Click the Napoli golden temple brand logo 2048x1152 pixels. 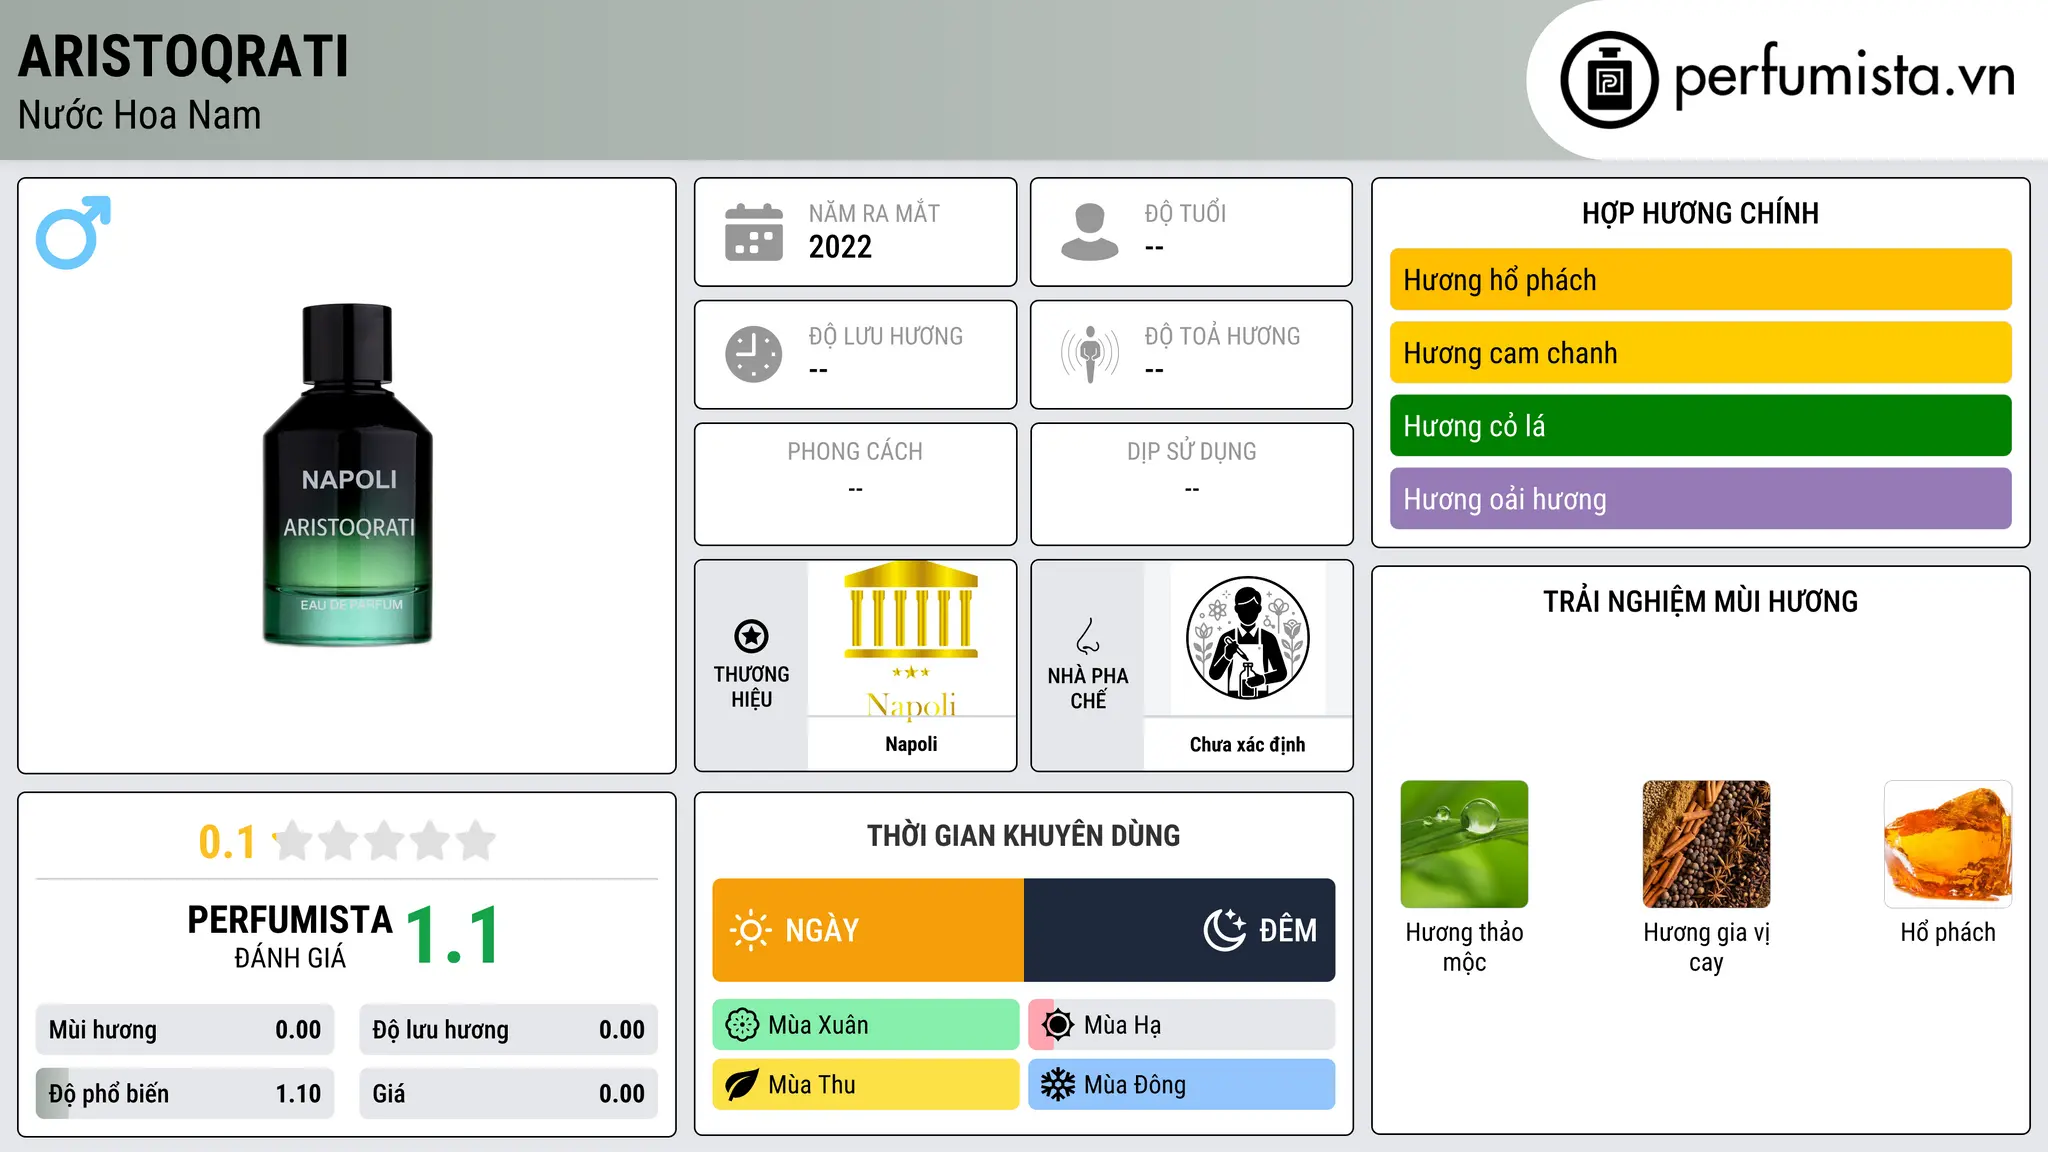(x=911, y=639)
